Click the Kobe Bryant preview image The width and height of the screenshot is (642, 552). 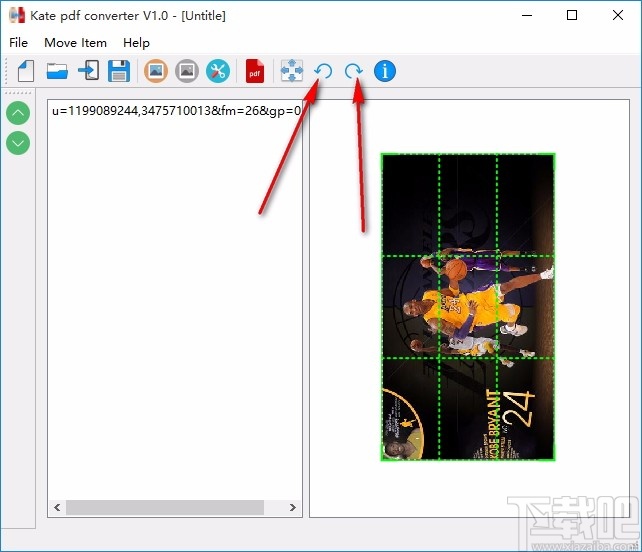click(x=468, y=307)
